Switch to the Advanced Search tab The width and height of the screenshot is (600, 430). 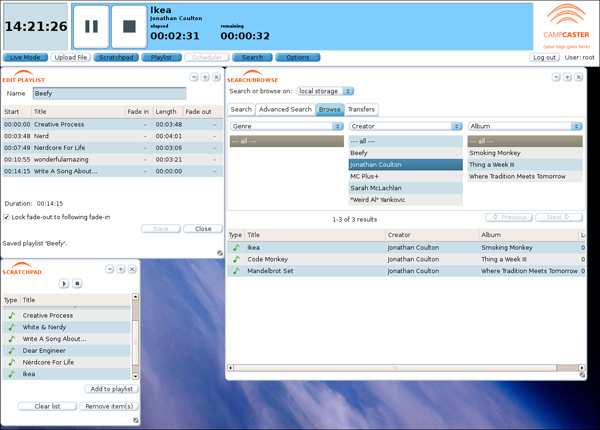pyautogui.click(x=285, y=109)
